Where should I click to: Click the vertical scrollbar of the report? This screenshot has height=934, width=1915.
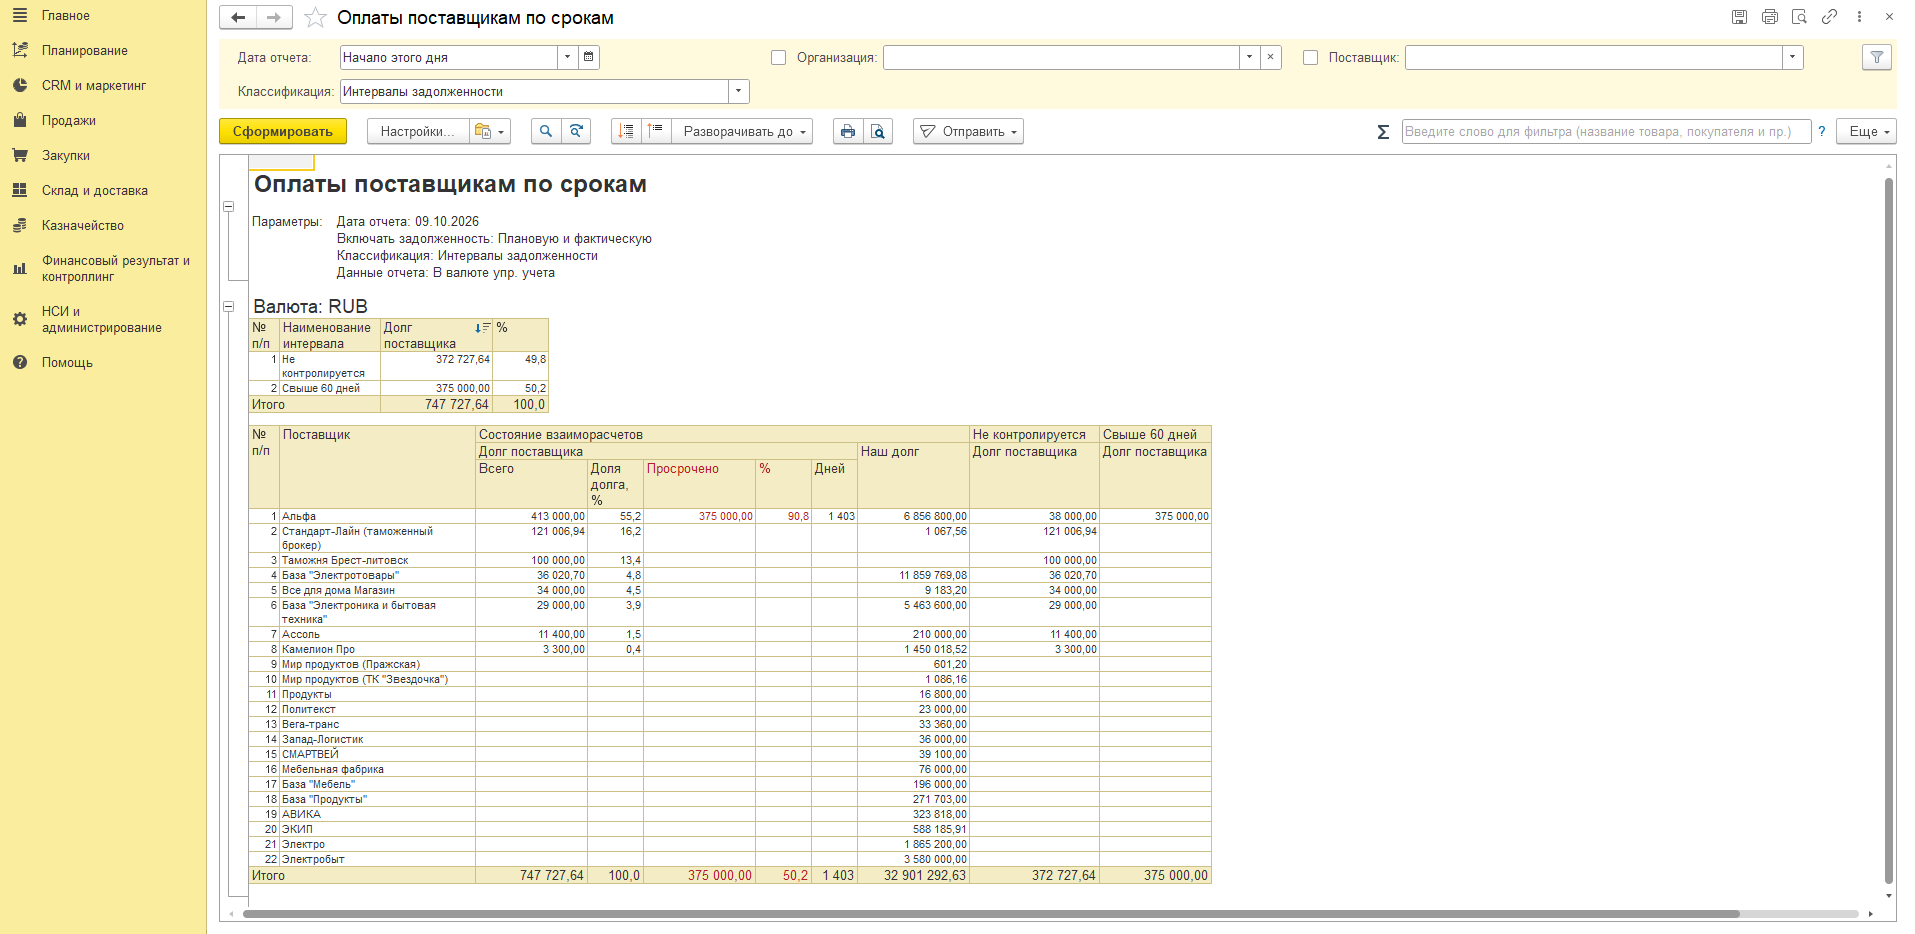point(1889,530)
